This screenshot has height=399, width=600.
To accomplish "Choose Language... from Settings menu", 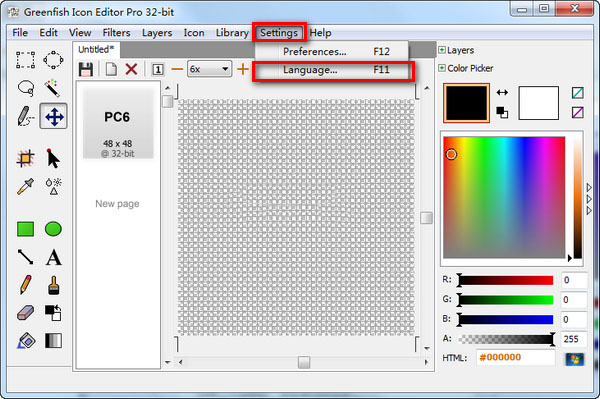I will [332, 70].
